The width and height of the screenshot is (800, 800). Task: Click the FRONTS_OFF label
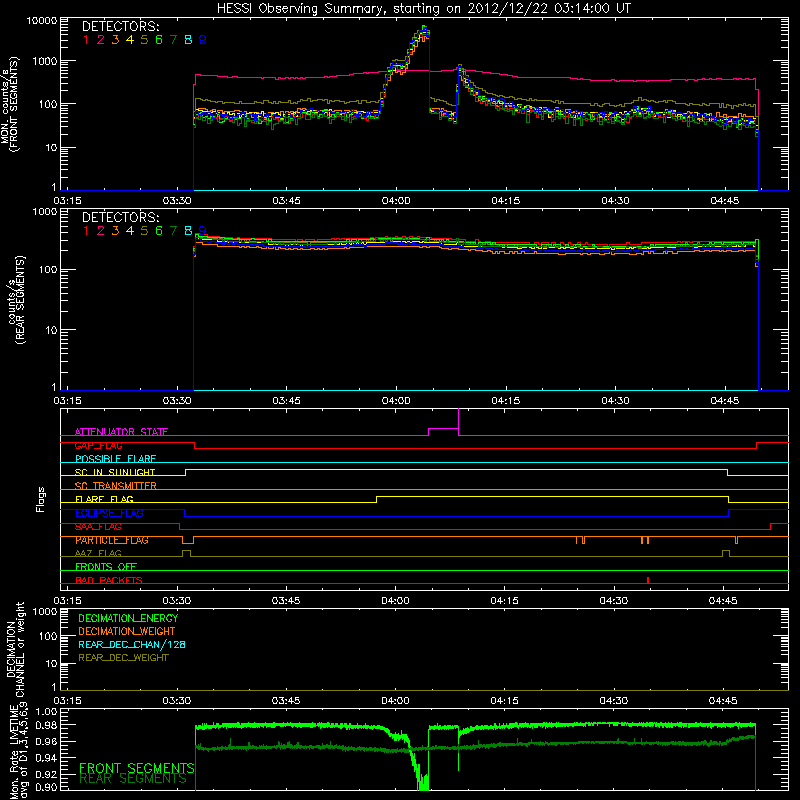tap(106, 566)
